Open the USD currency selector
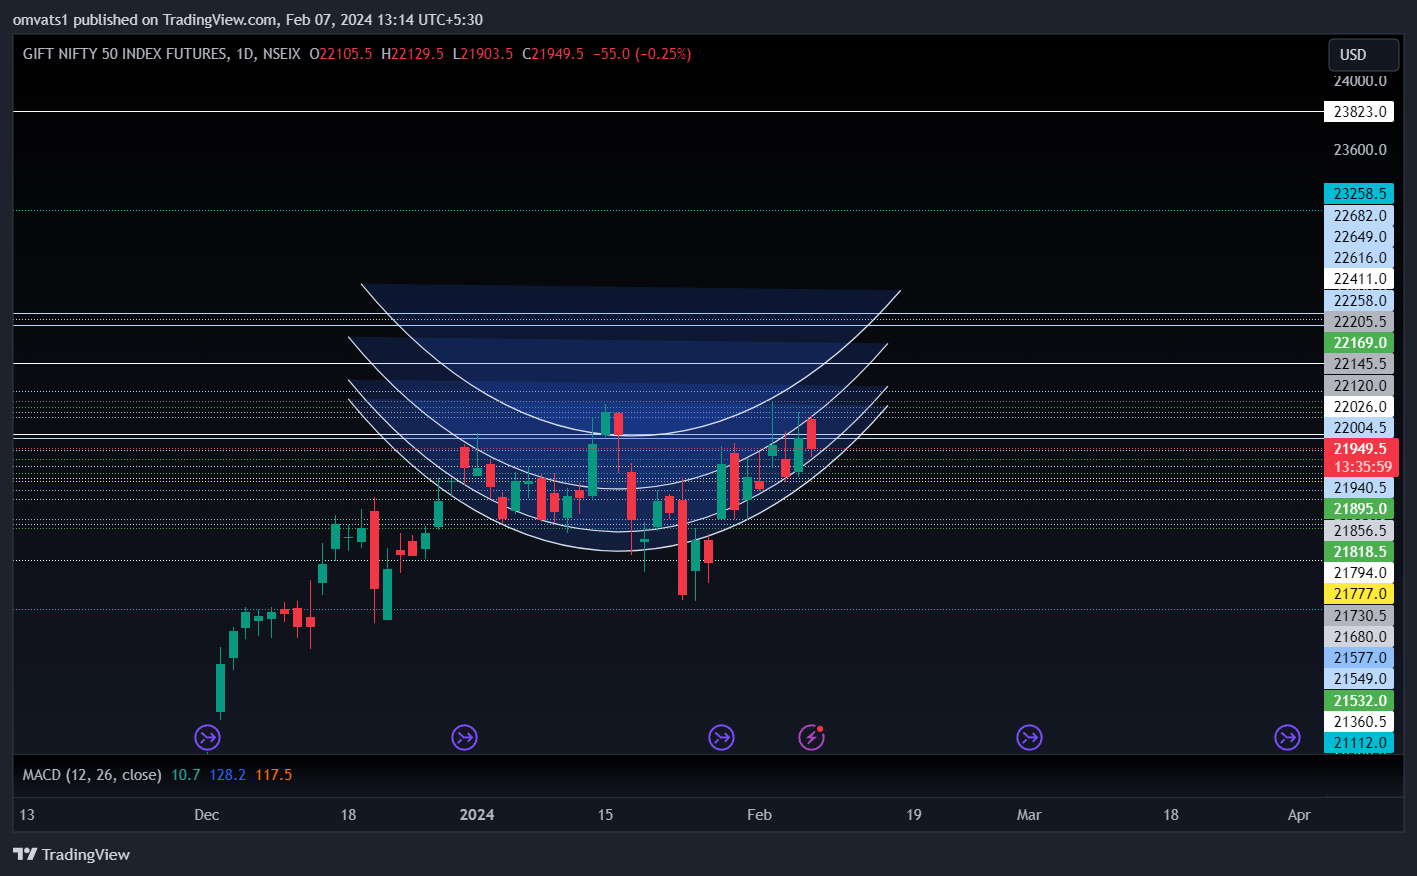Image resolution: width=1417 pixels, height=876 pixels. tap(1363, 55)
